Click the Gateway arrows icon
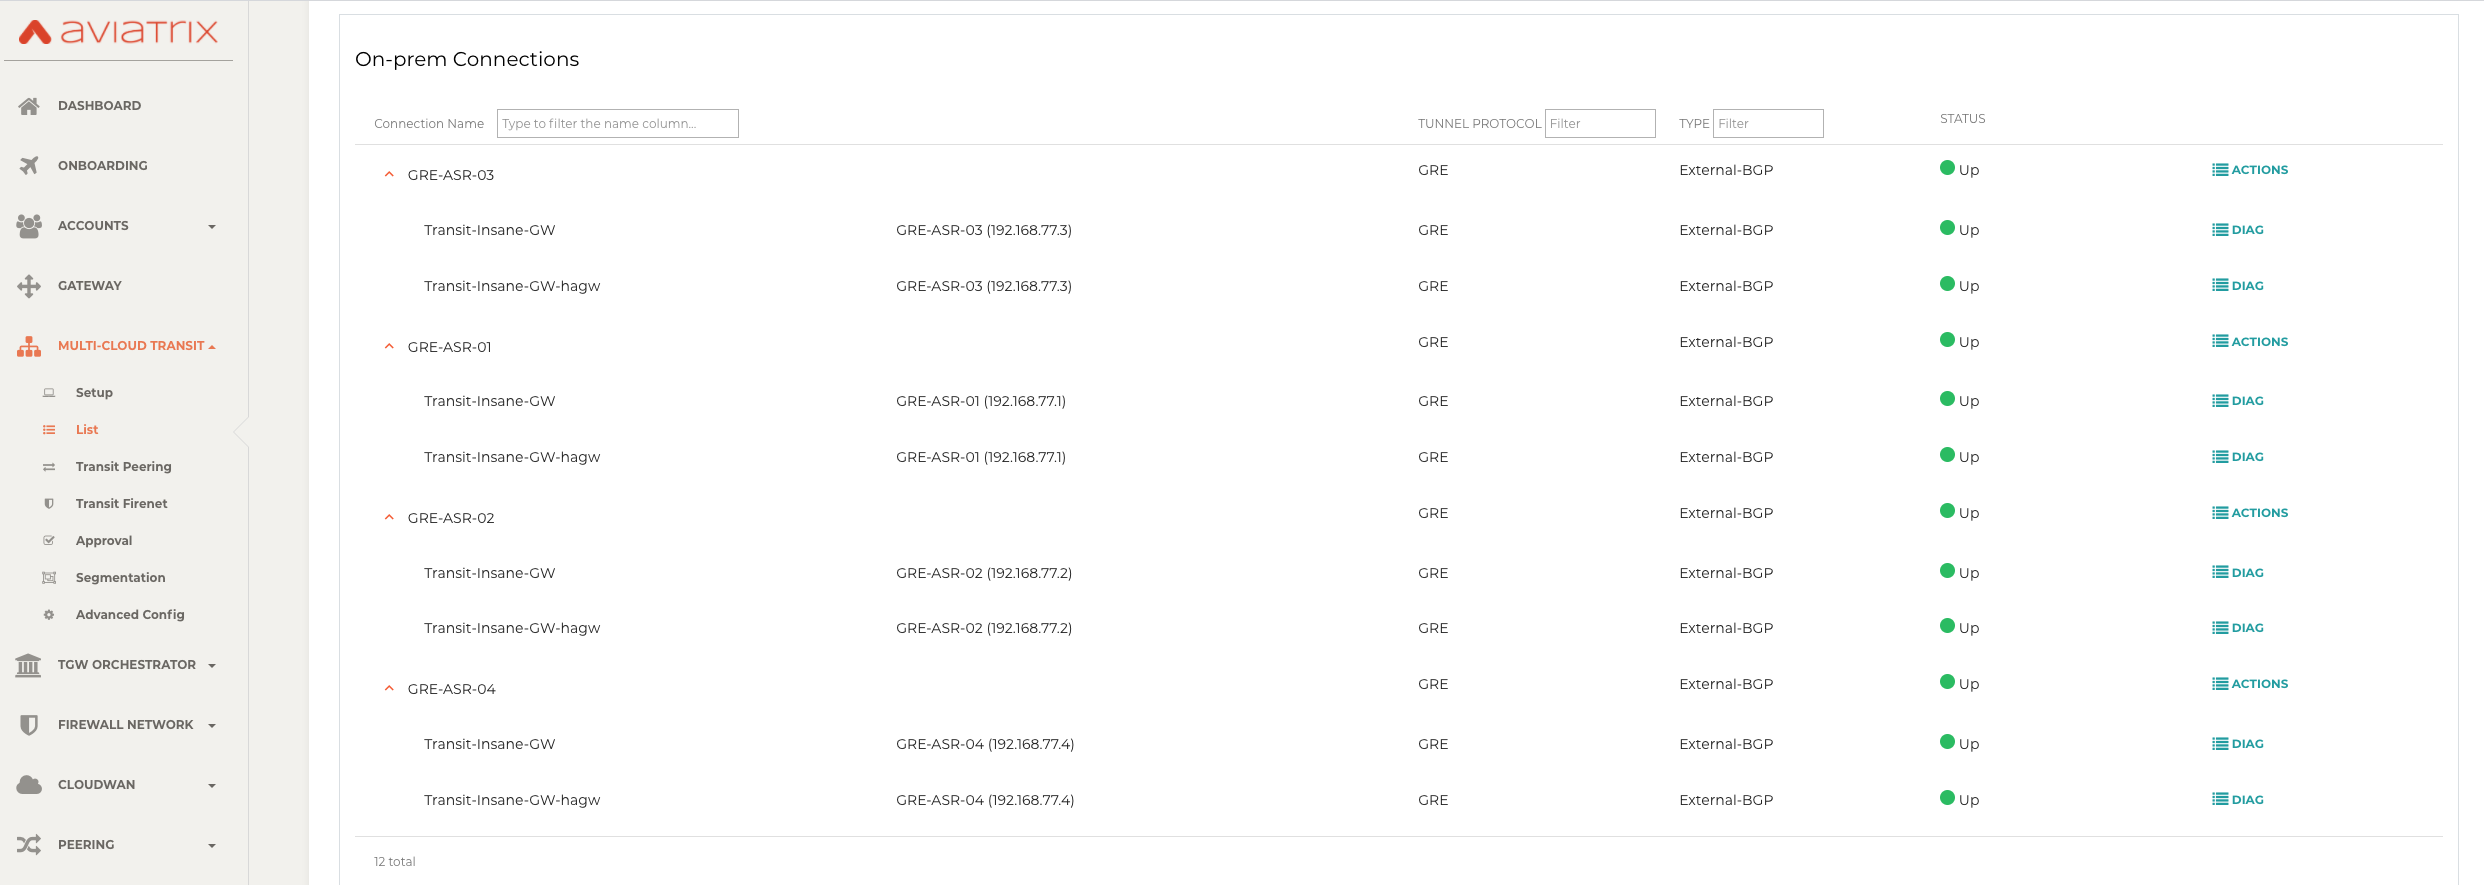2484x885 pixels. (29, 286)
